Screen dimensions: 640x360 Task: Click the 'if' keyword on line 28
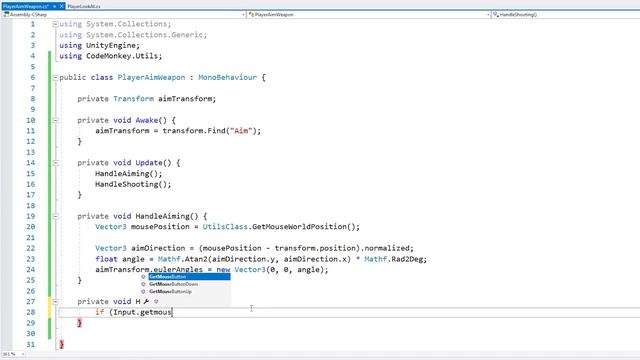coord(100,312)
